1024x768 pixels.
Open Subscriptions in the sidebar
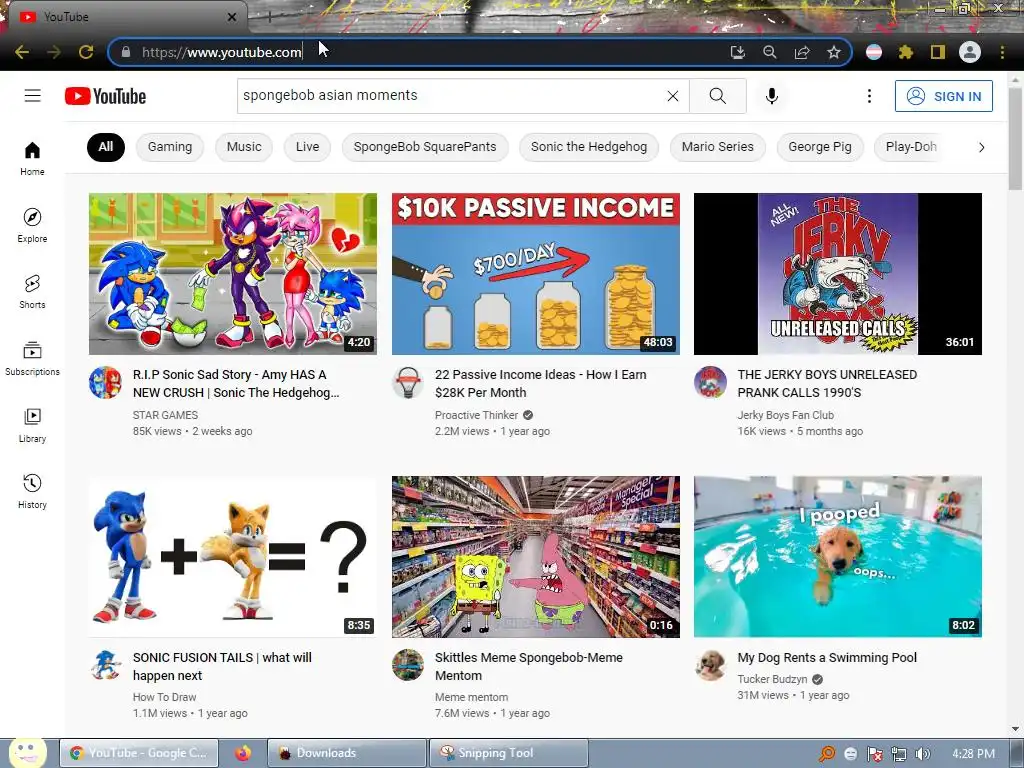(32, 359)
